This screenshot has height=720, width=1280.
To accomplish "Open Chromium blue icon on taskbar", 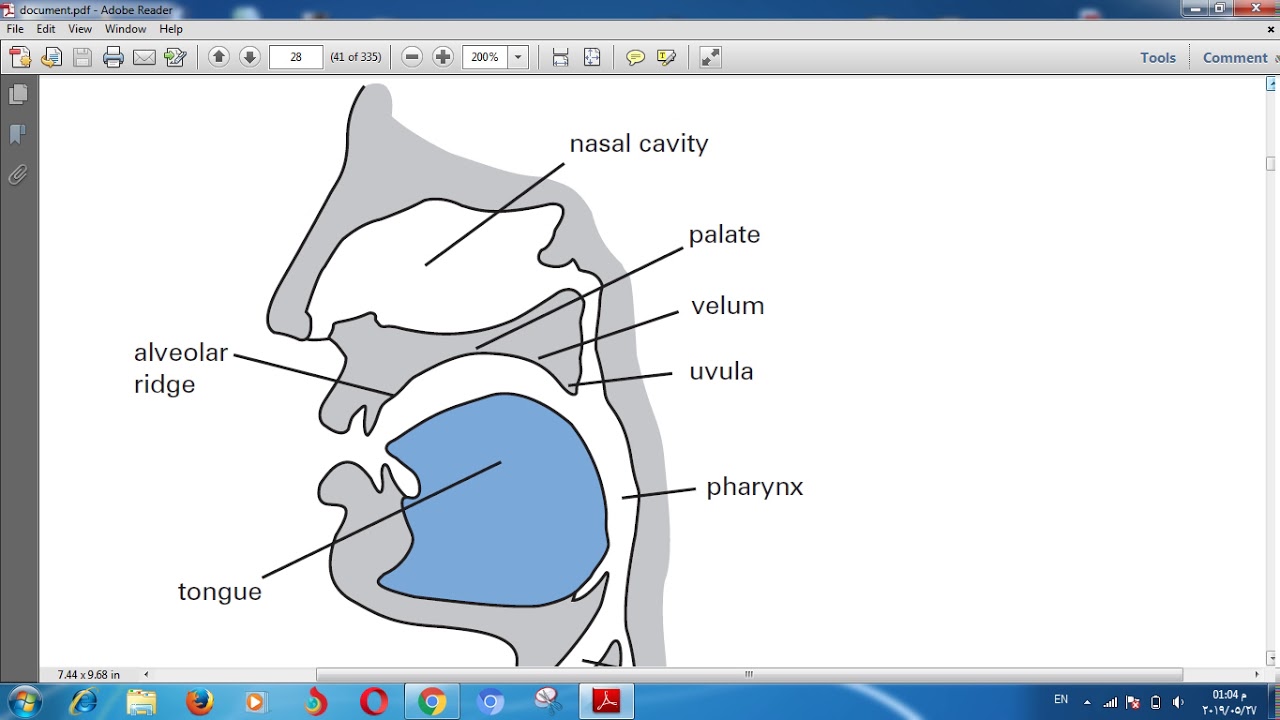I will point(490,702).
